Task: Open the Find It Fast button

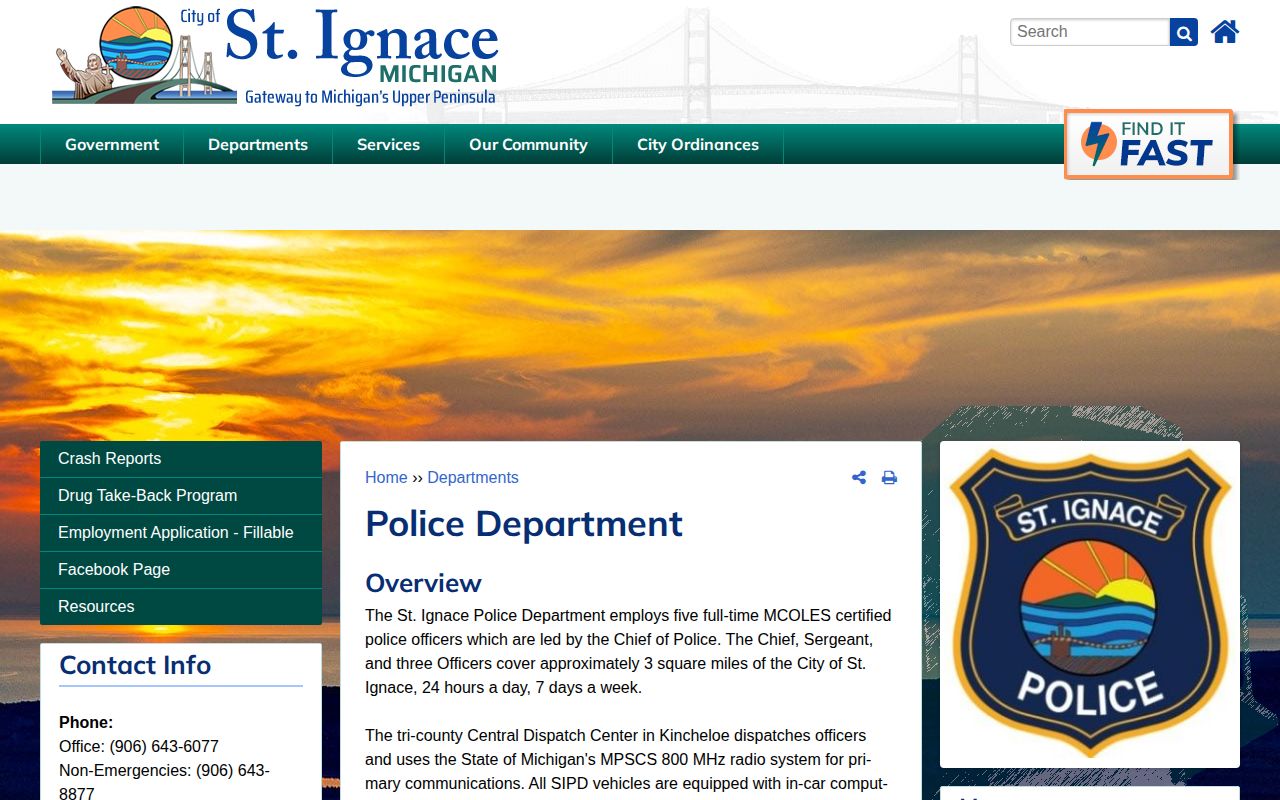Action: click(1148, 144)
